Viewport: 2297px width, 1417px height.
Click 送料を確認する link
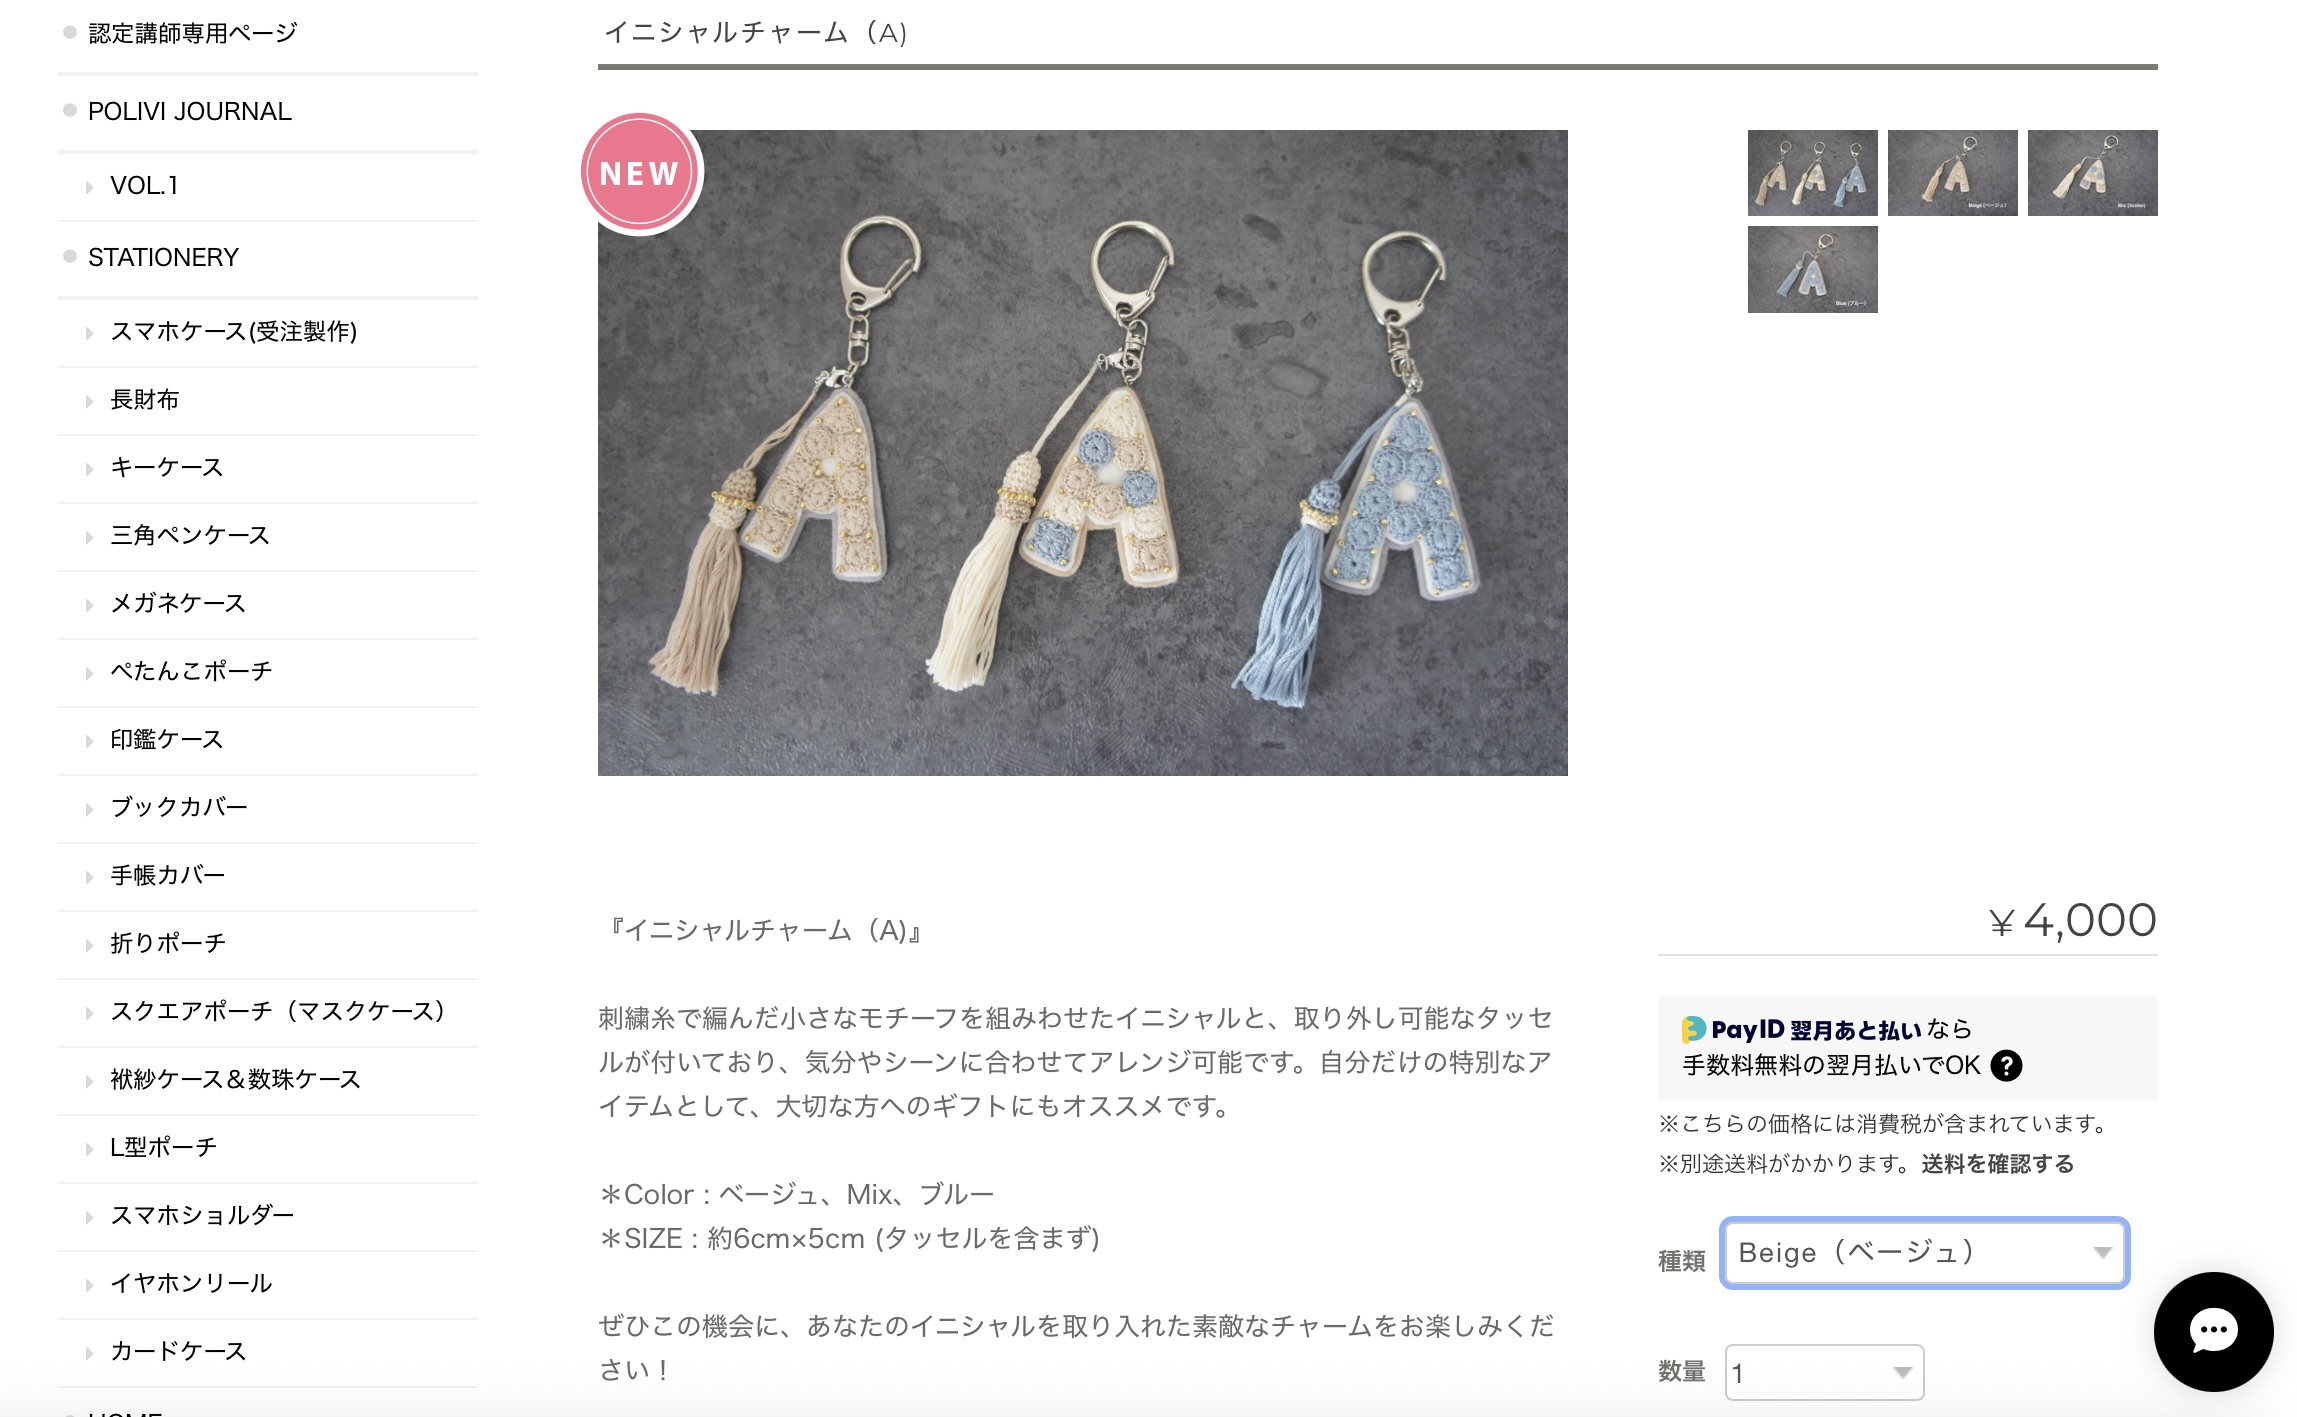[1997, 1164]
